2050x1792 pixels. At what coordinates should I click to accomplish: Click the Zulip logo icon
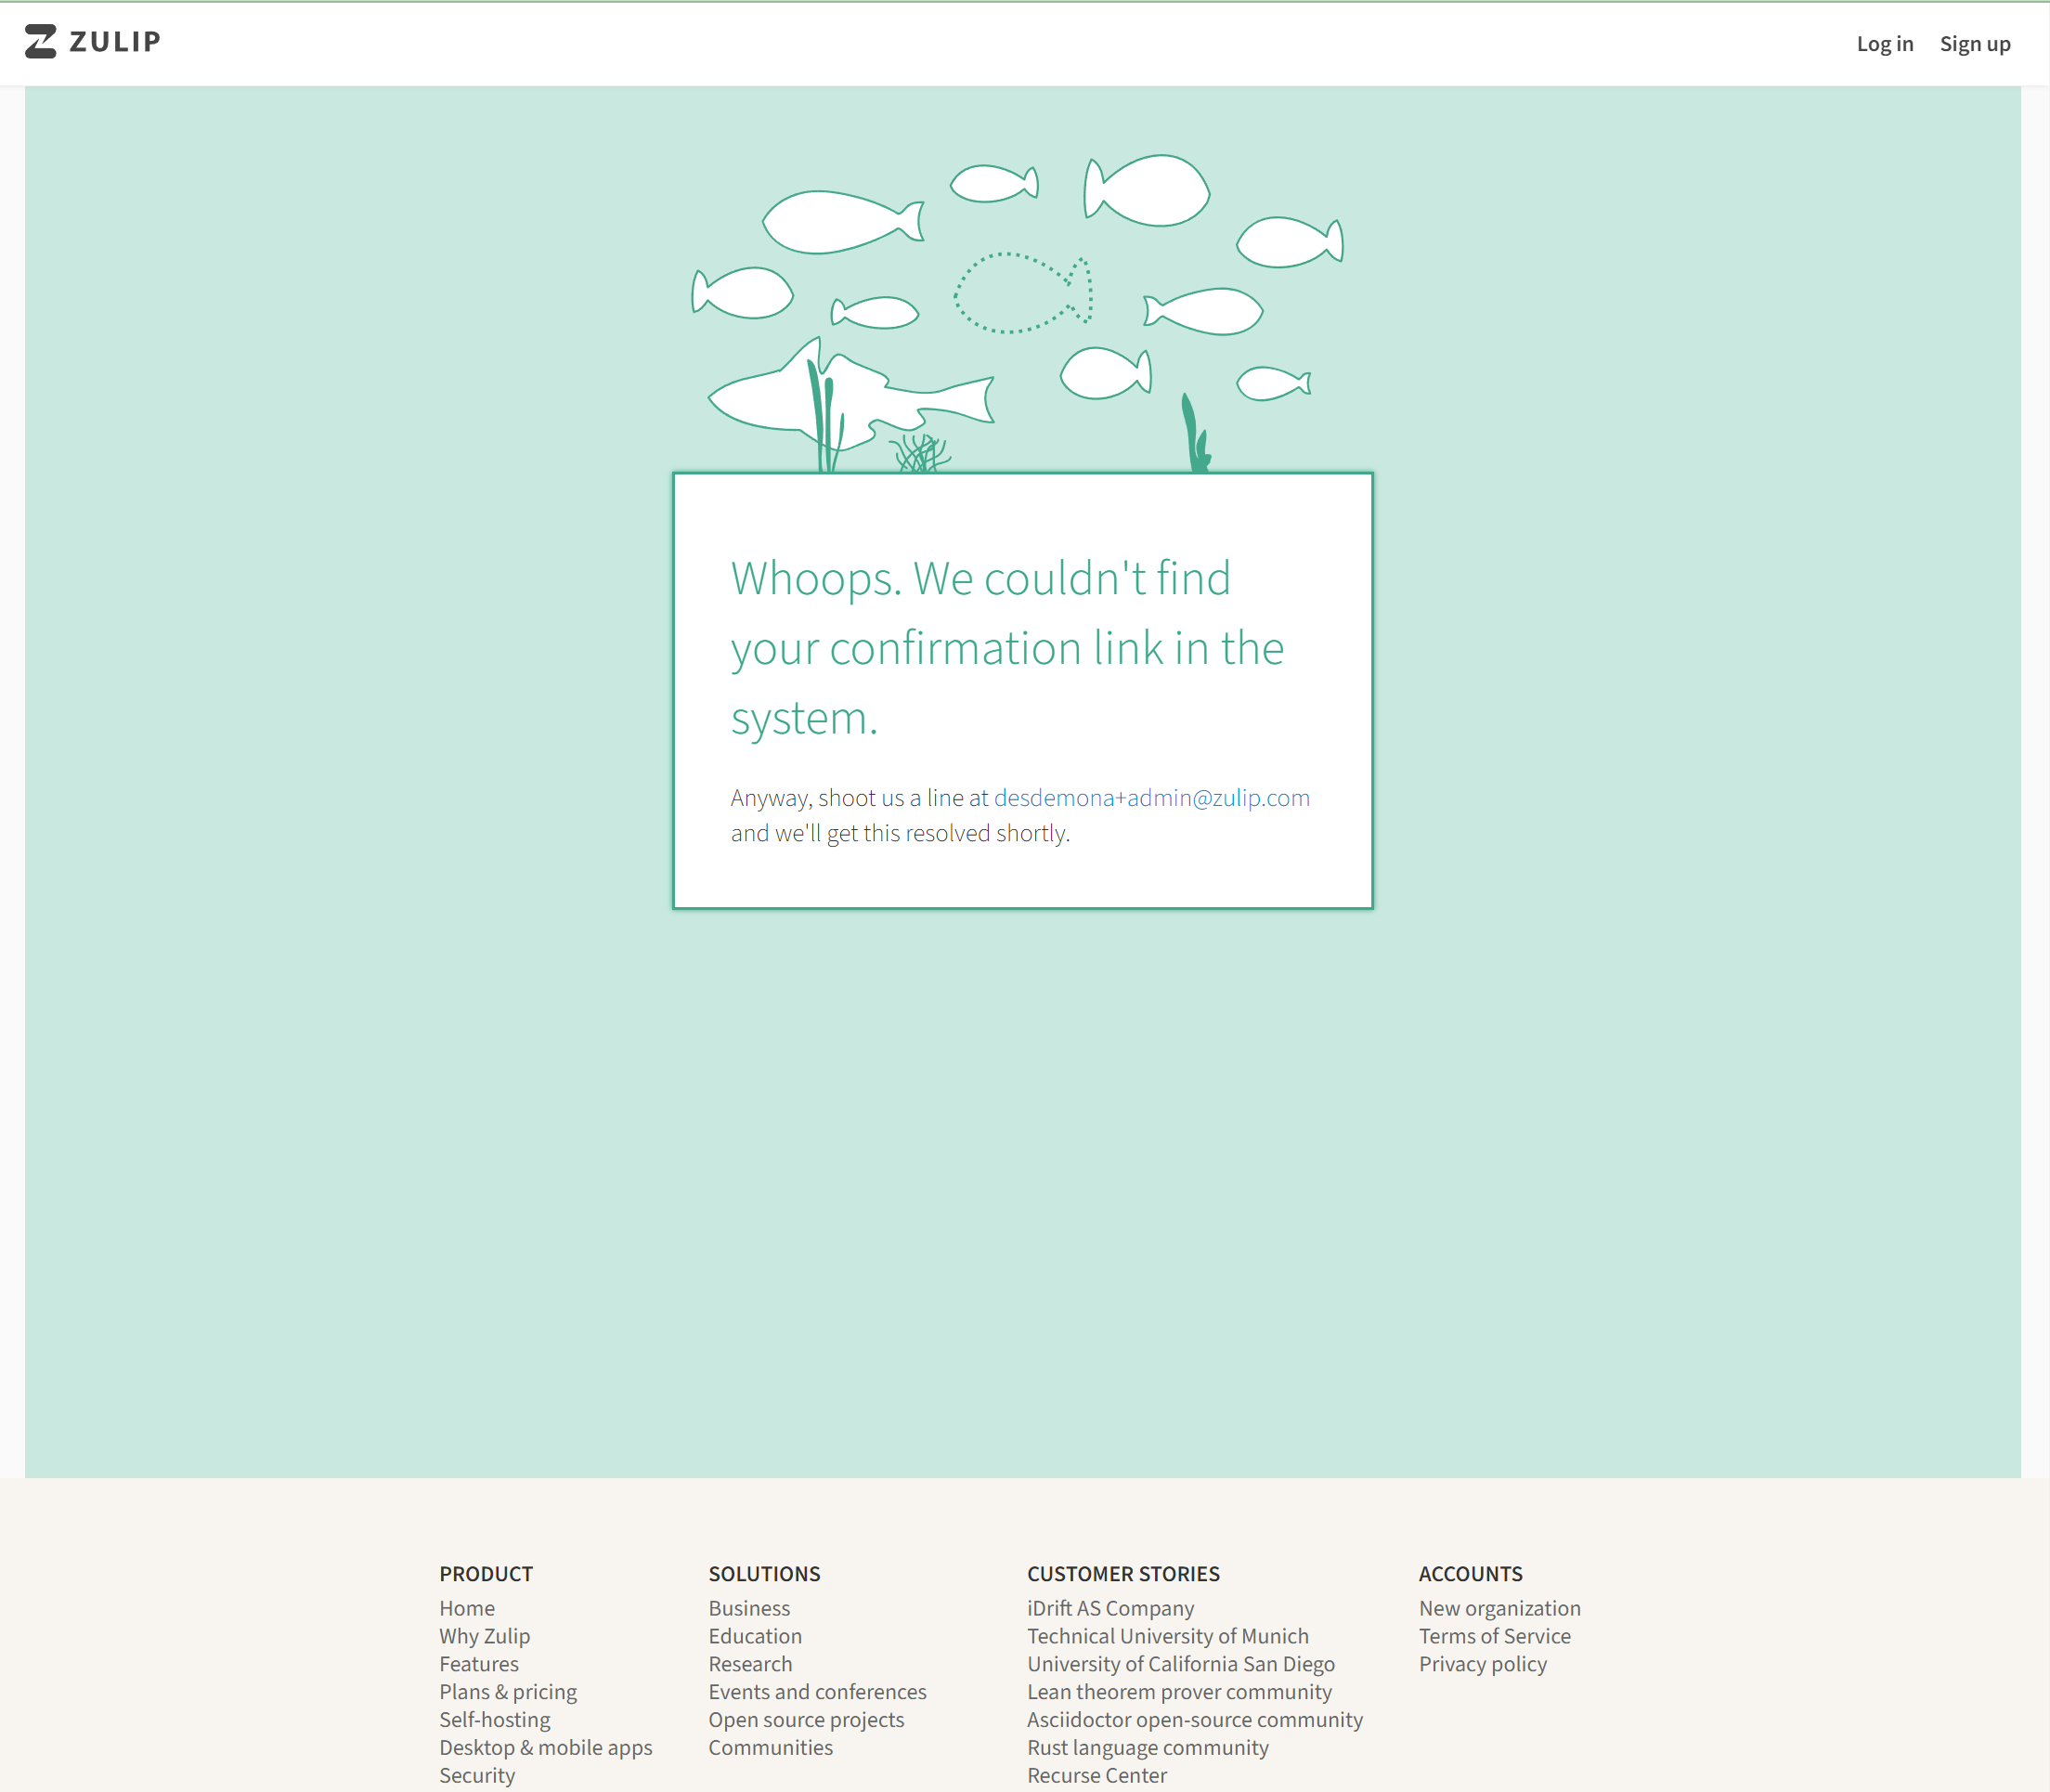coord(39,42)
